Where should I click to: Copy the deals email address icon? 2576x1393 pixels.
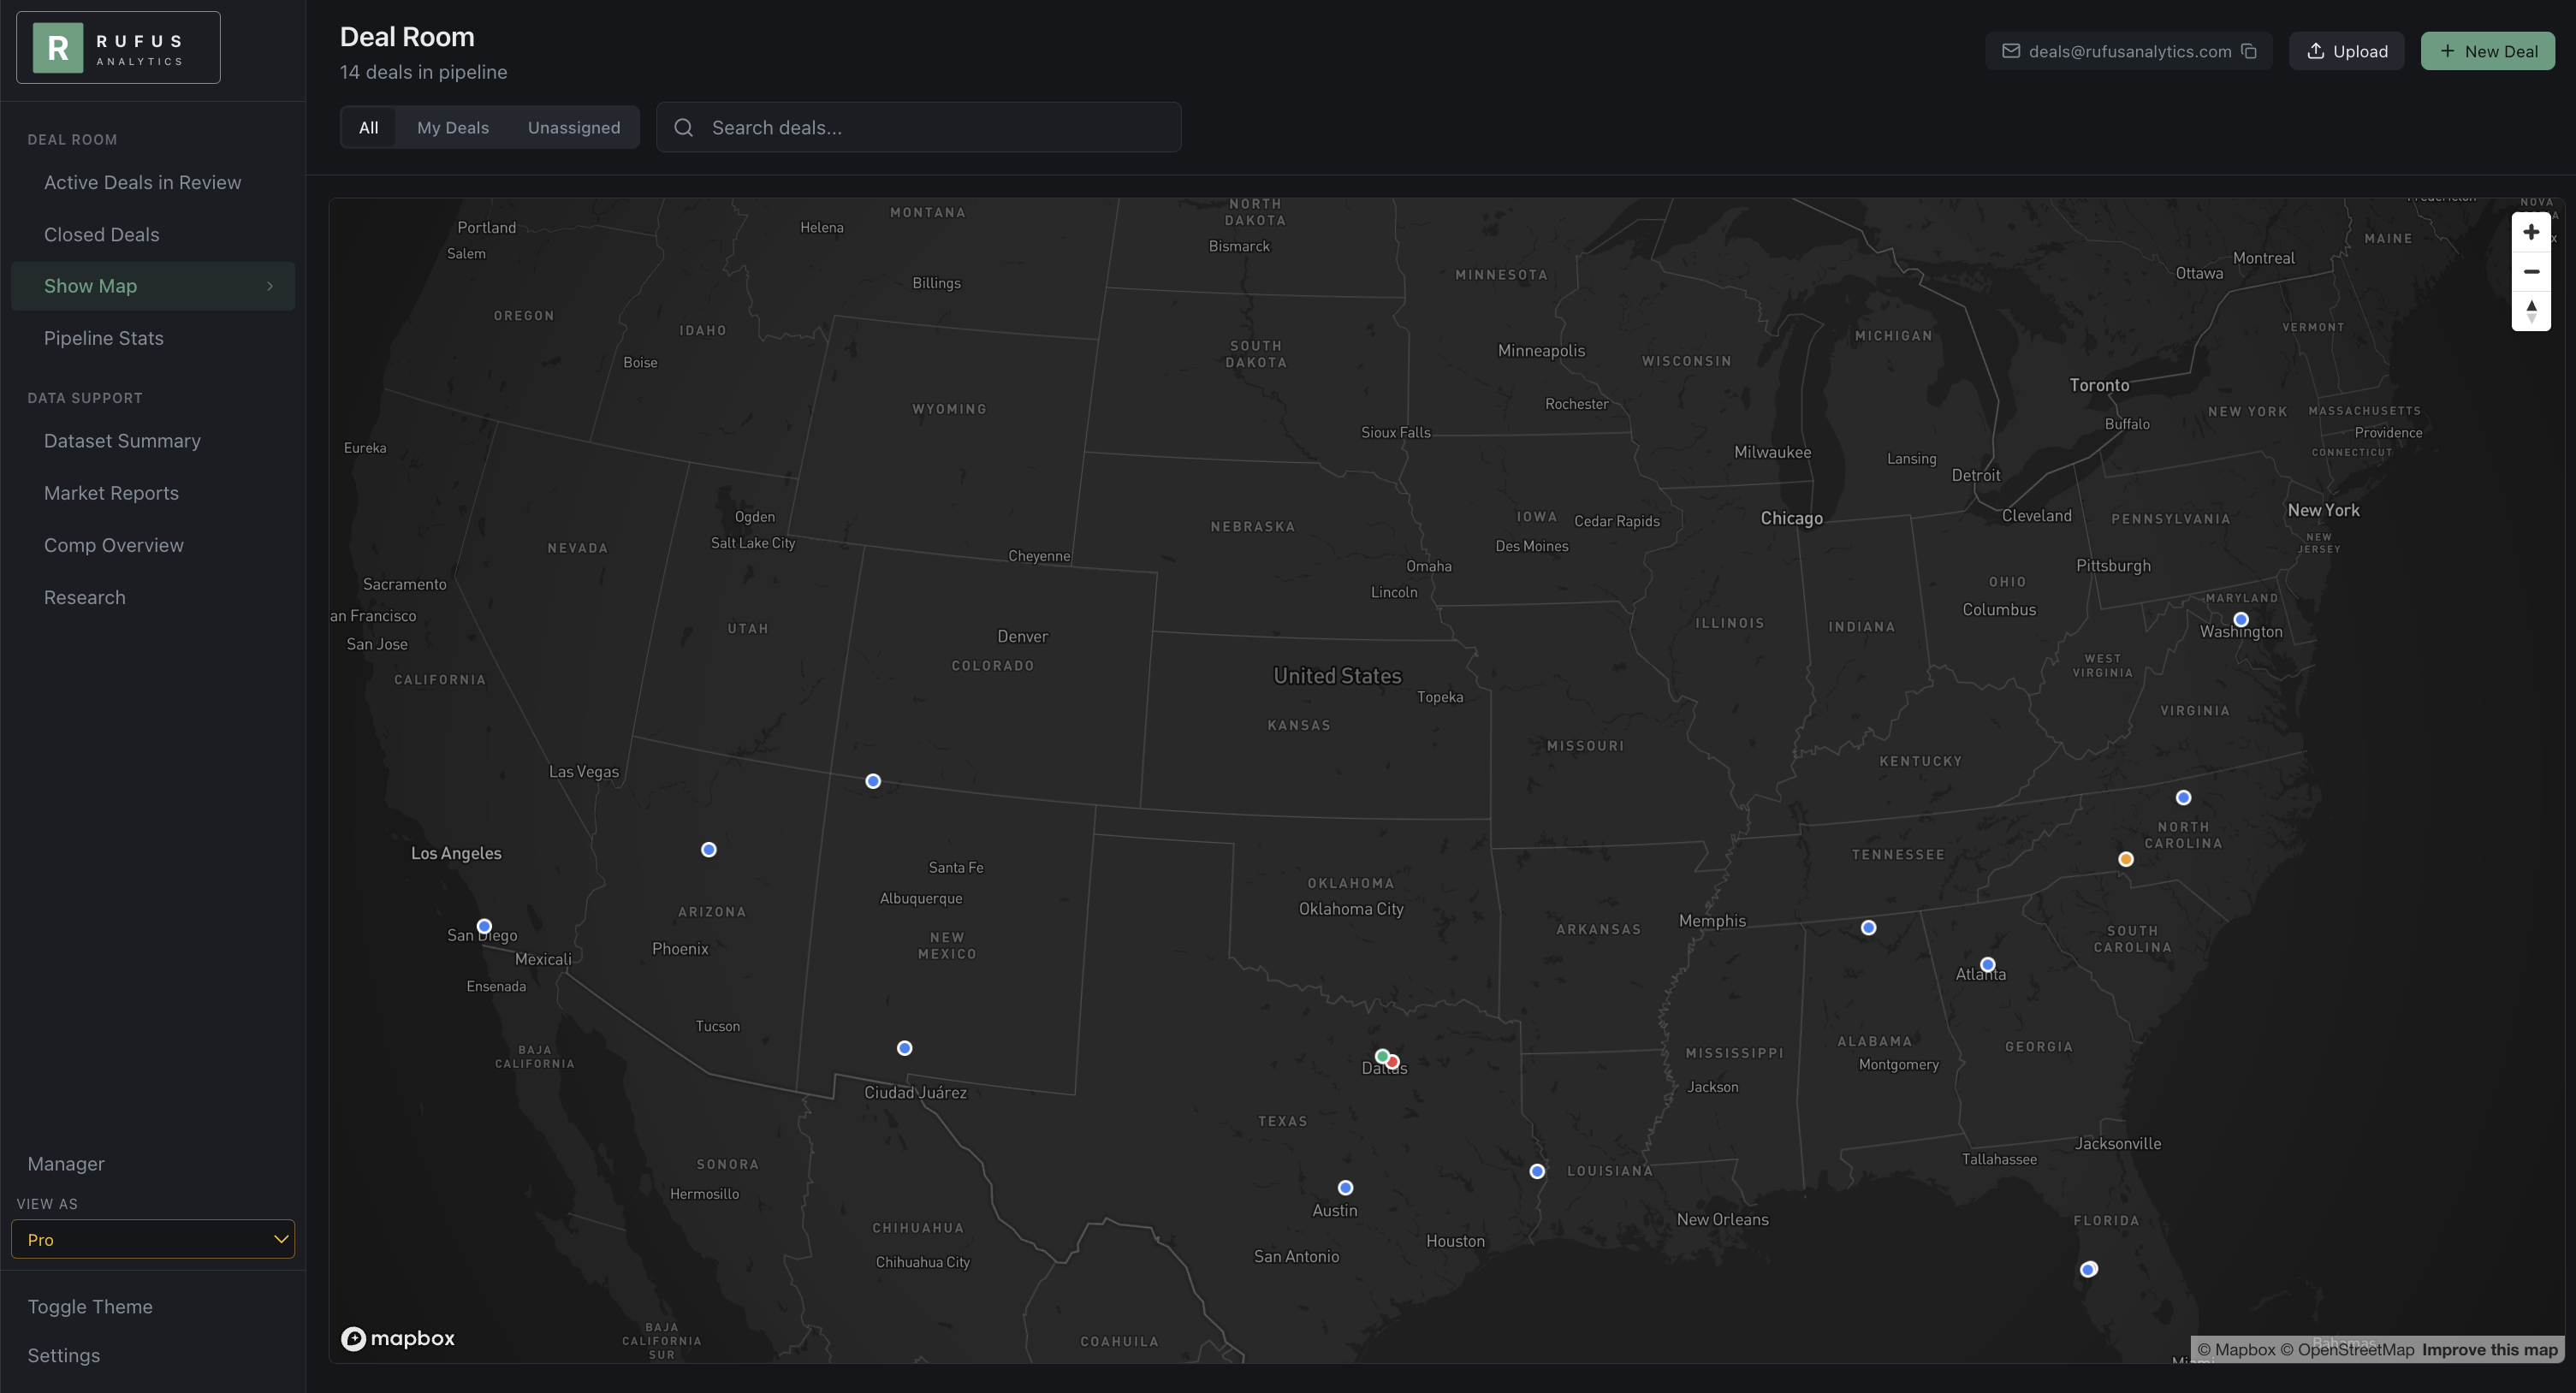coord(2249,51)
